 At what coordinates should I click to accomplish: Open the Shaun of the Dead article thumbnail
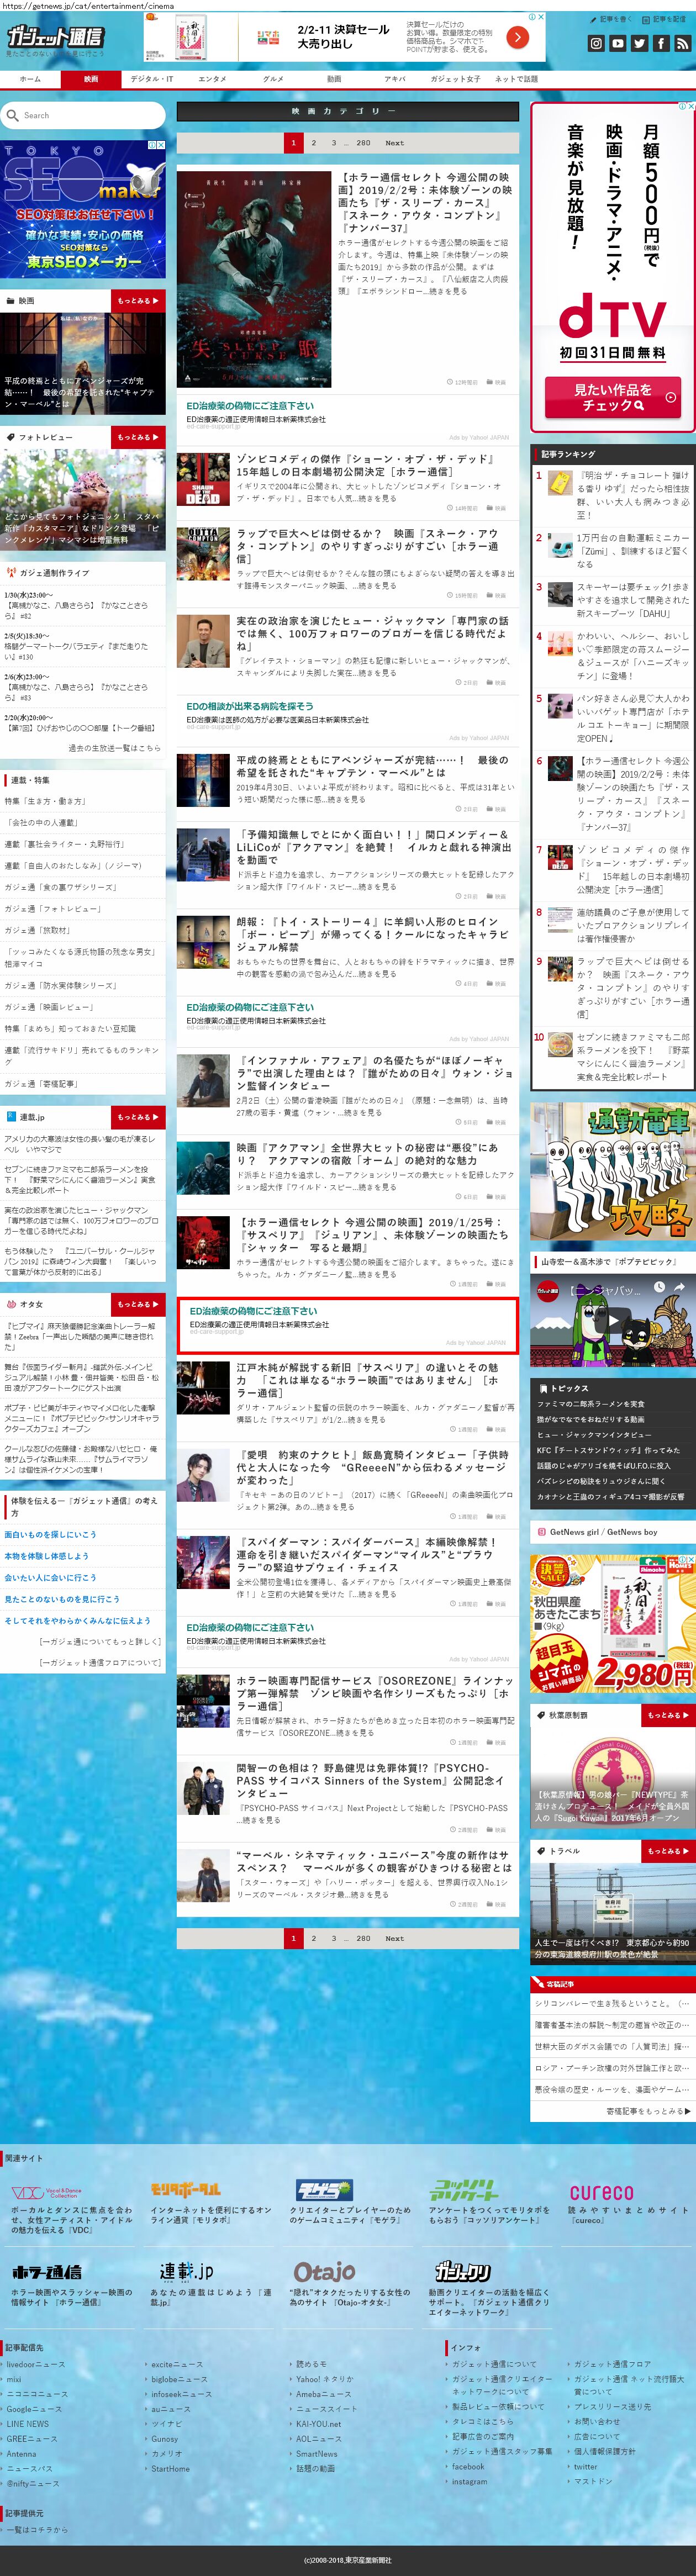point(203,479)
